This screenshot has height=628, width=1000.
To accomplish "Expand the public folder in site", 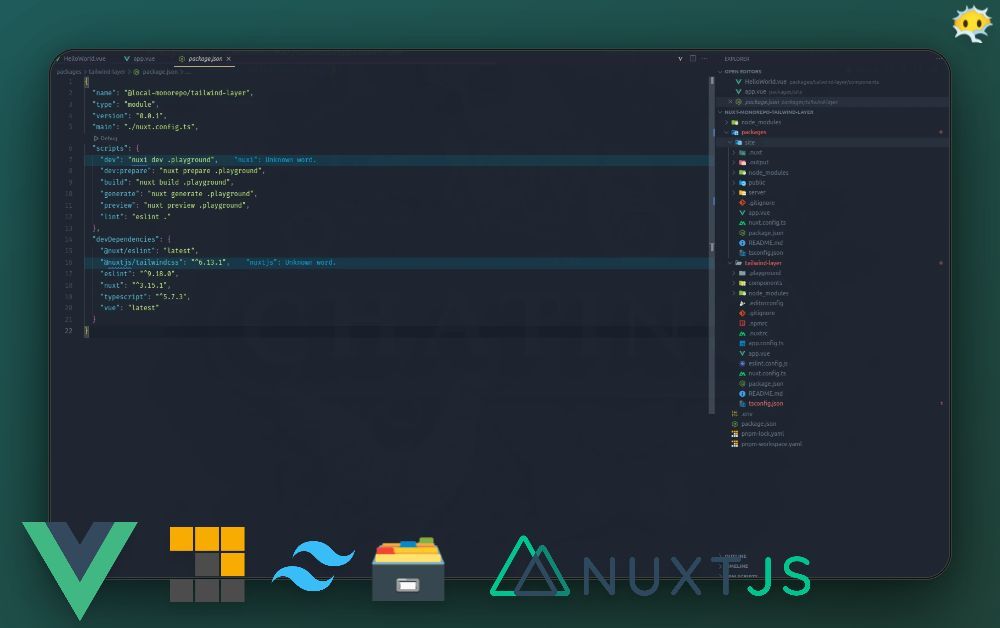I will 733,182.
